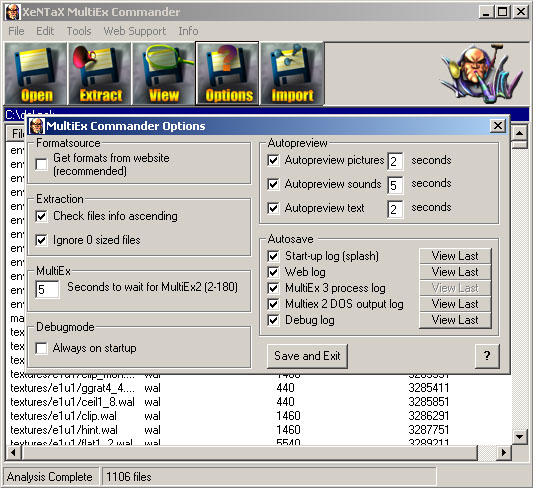This screenshot has width=533, height=488.
Task: Enable Always on startup debugmode
Action: 41,348
